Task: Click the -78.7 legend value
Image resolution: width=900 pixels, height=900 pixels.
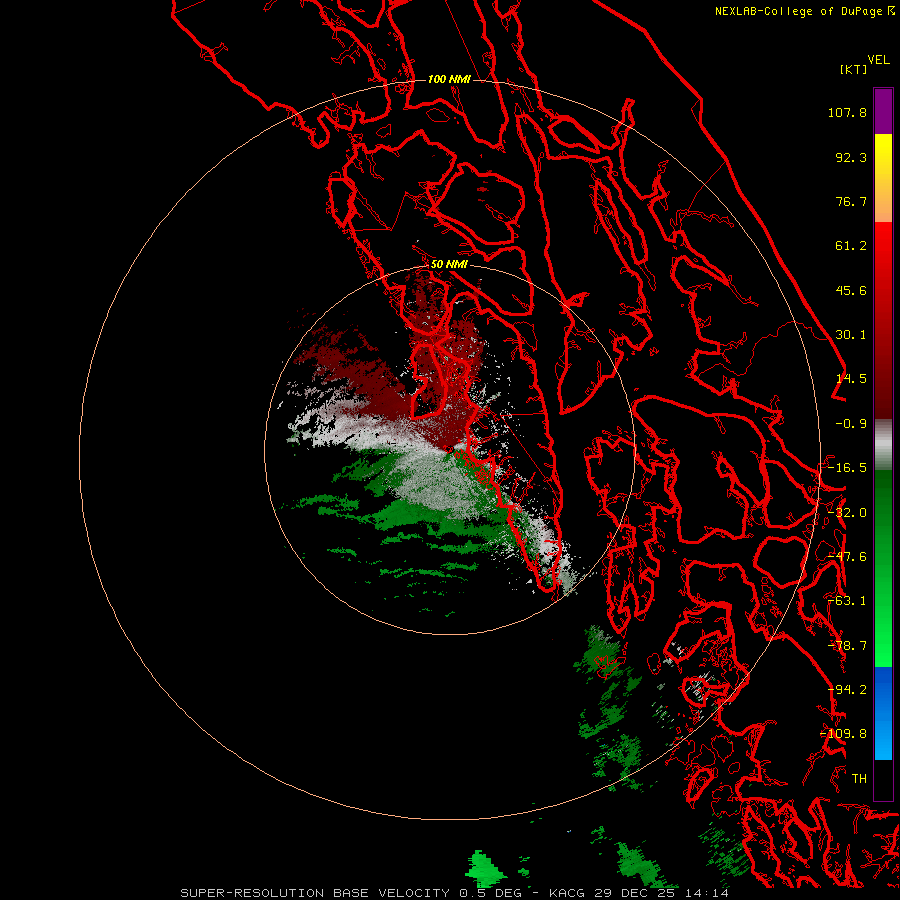Action: (847, 646)
